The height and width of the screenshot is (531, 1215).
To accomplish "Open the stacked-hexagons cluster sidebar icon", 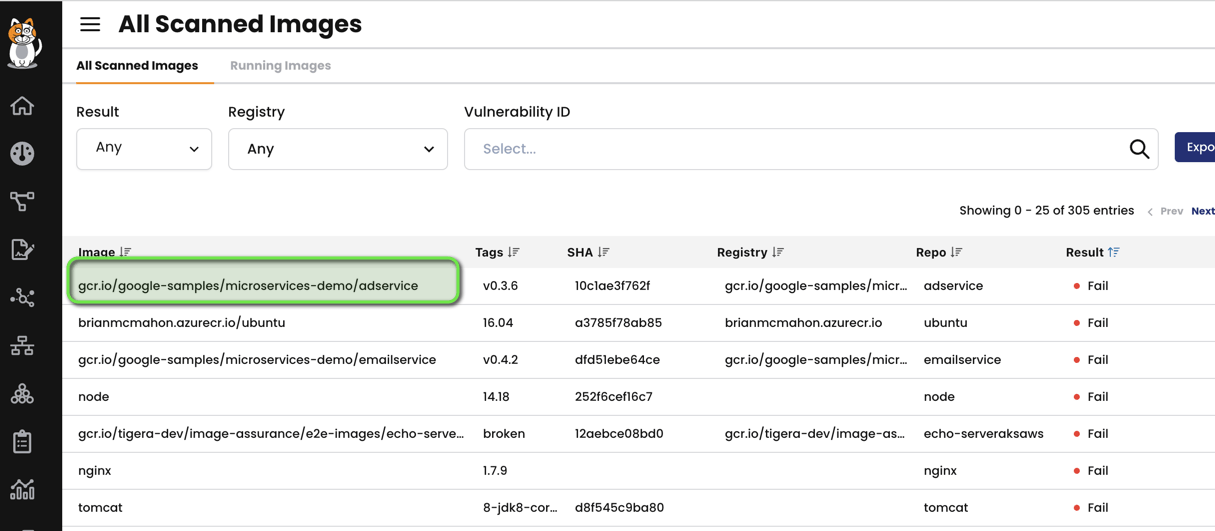I will click(22, 393).
